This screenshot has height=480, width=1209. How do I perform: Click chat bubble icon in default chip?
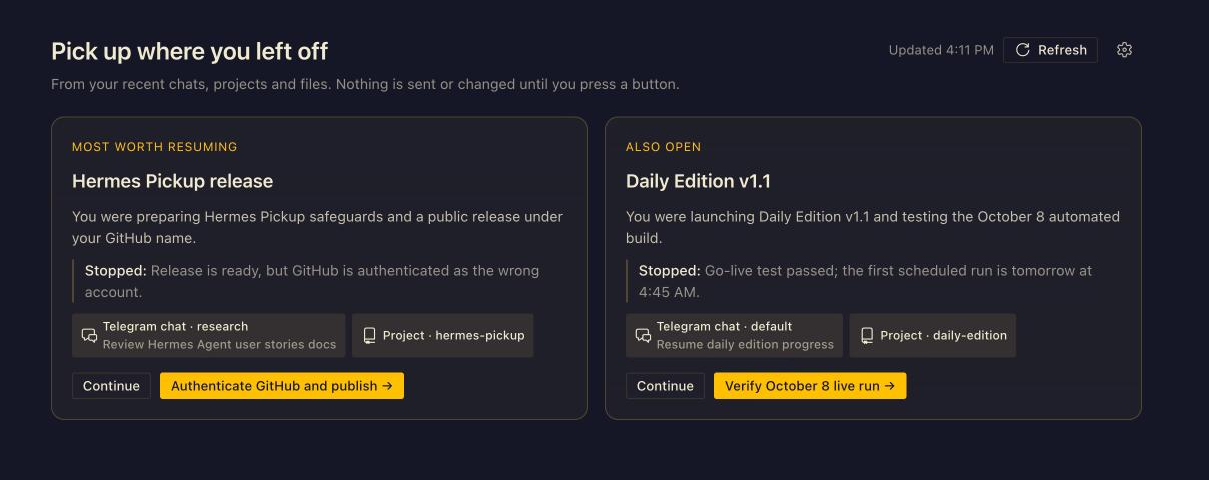pos(643,336)
